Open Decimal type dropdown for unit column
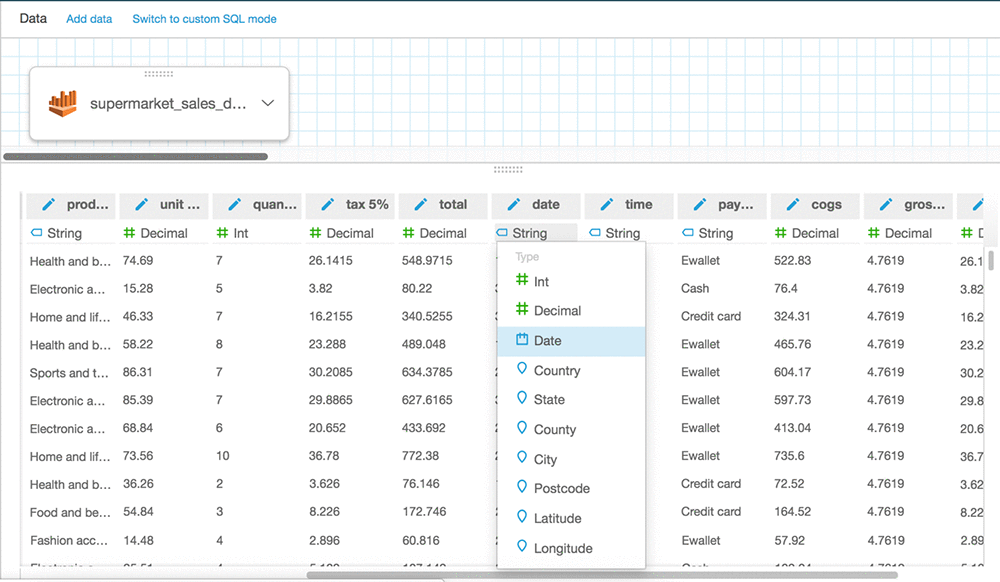The image size is (1000, 582). point(155,233)
